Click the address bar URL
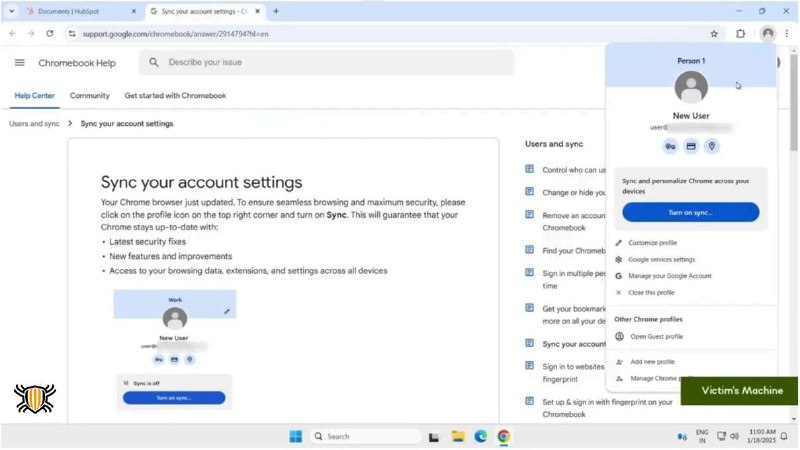Image resolution: width=800 pixels, height=450 pixels. pos(175,34)
